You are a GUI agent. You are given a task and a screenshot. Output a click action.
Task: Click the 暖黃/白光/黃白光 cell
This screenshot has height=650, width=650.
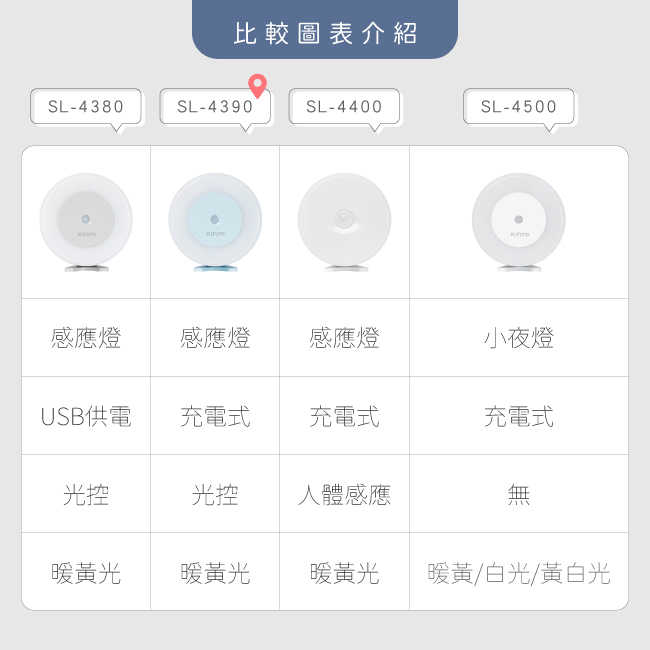click(518, 573)
